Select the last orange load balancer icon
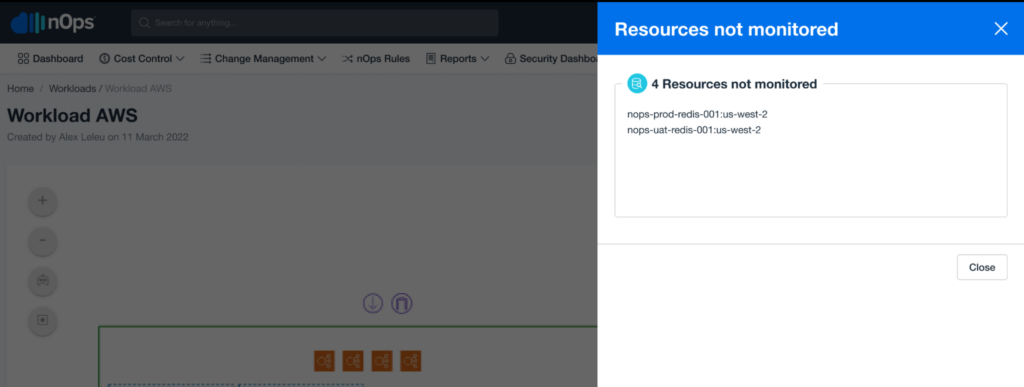Image resolution: width=1024 pixels, height=387 pixels. (x=411, y=361)
